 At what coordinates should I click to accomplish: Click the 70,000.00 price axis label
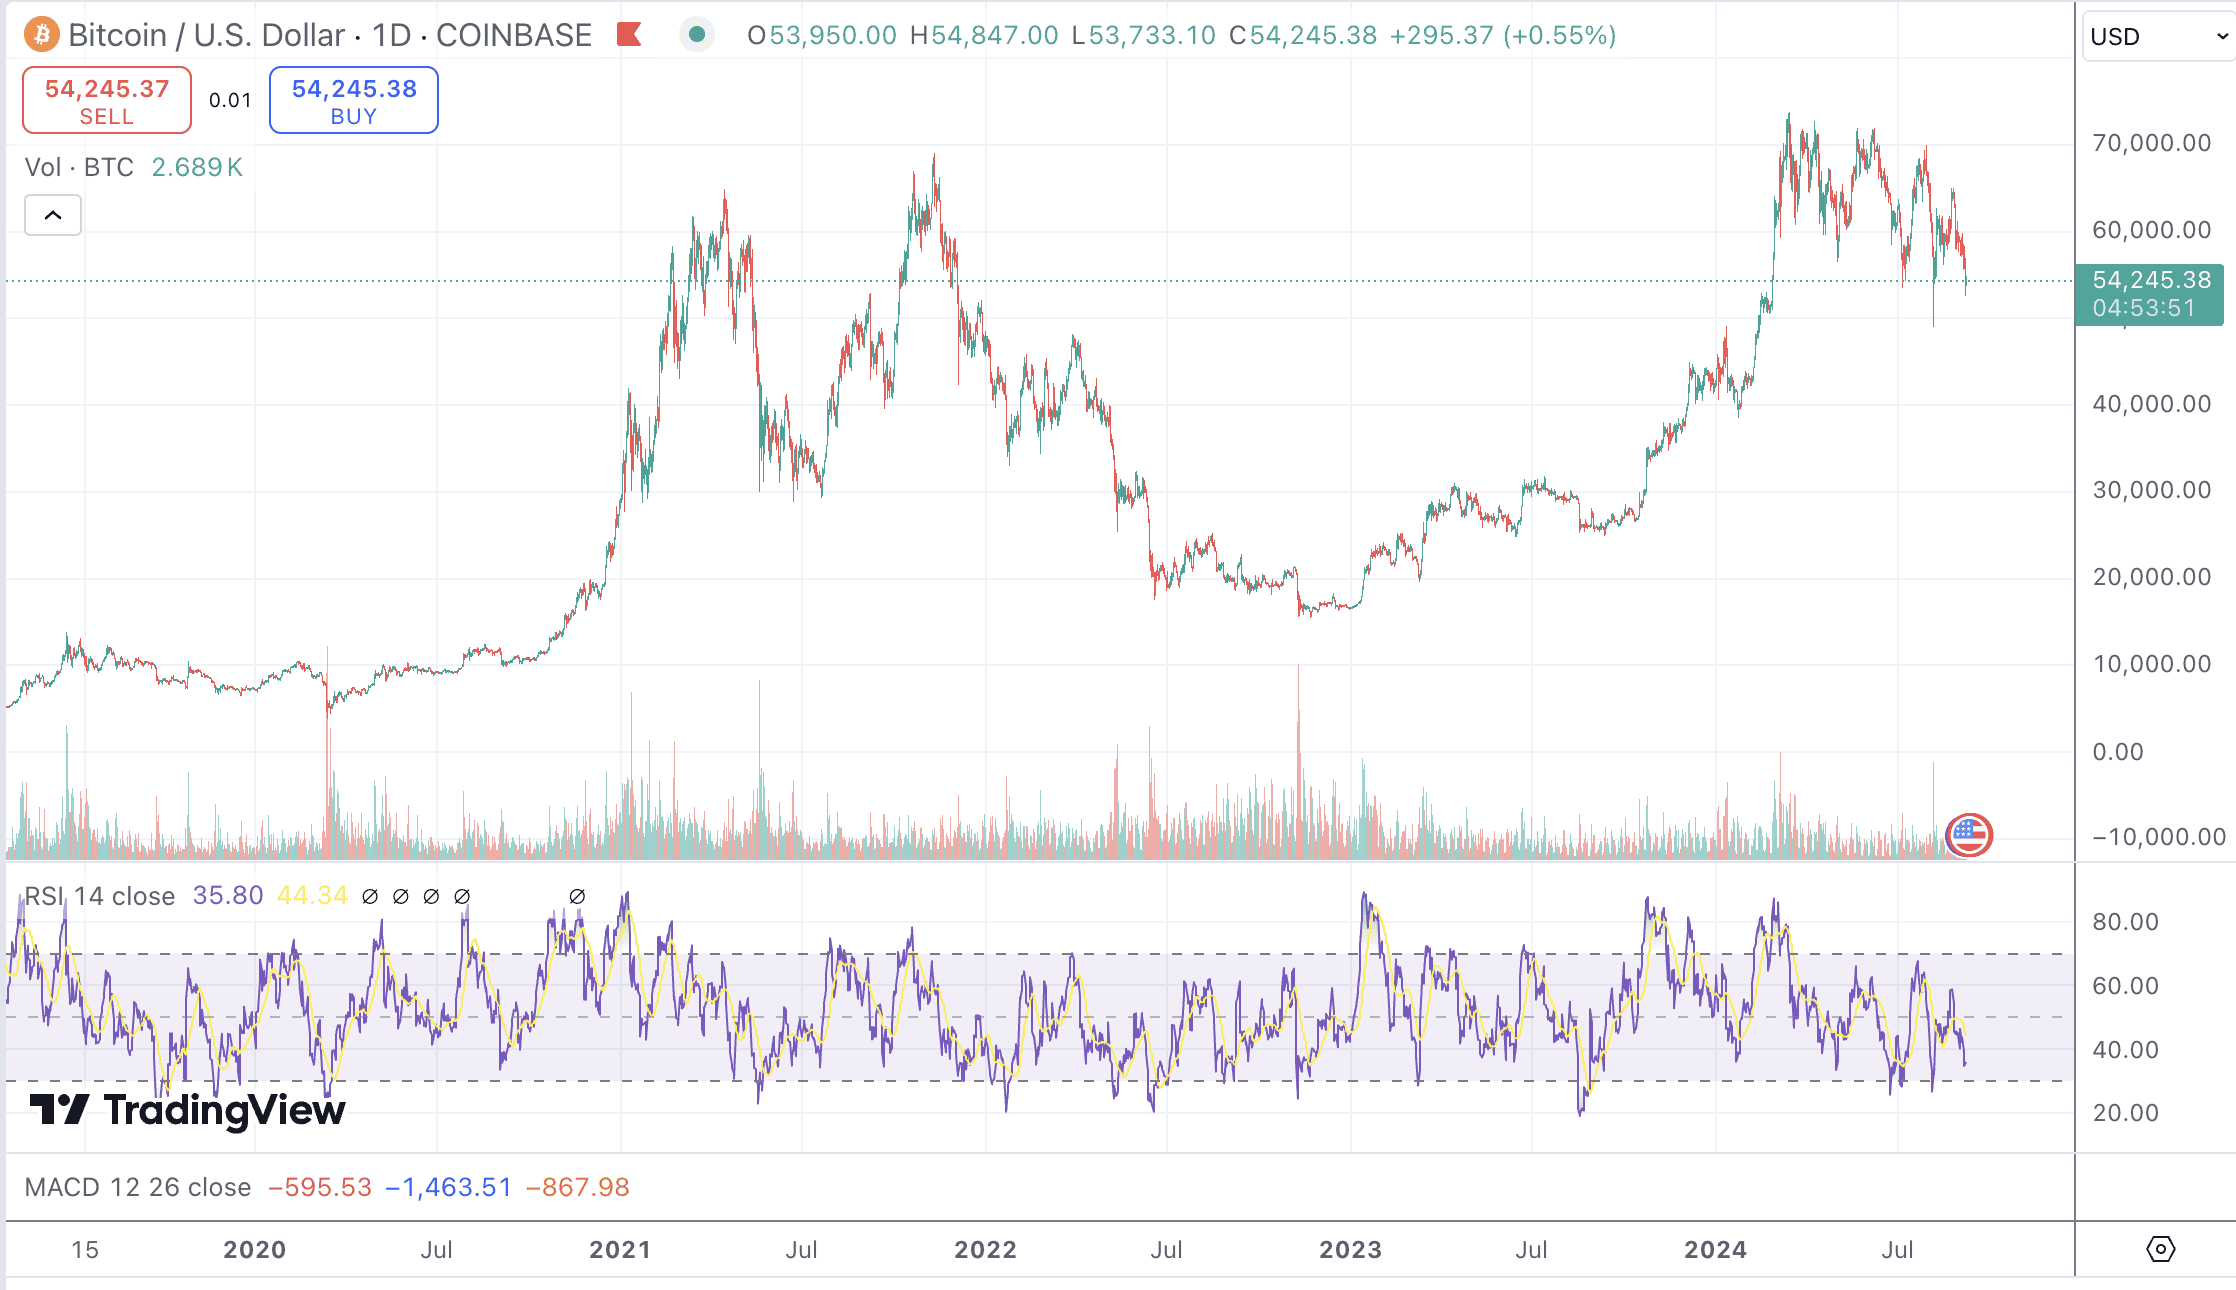[x=2151, y=143]
